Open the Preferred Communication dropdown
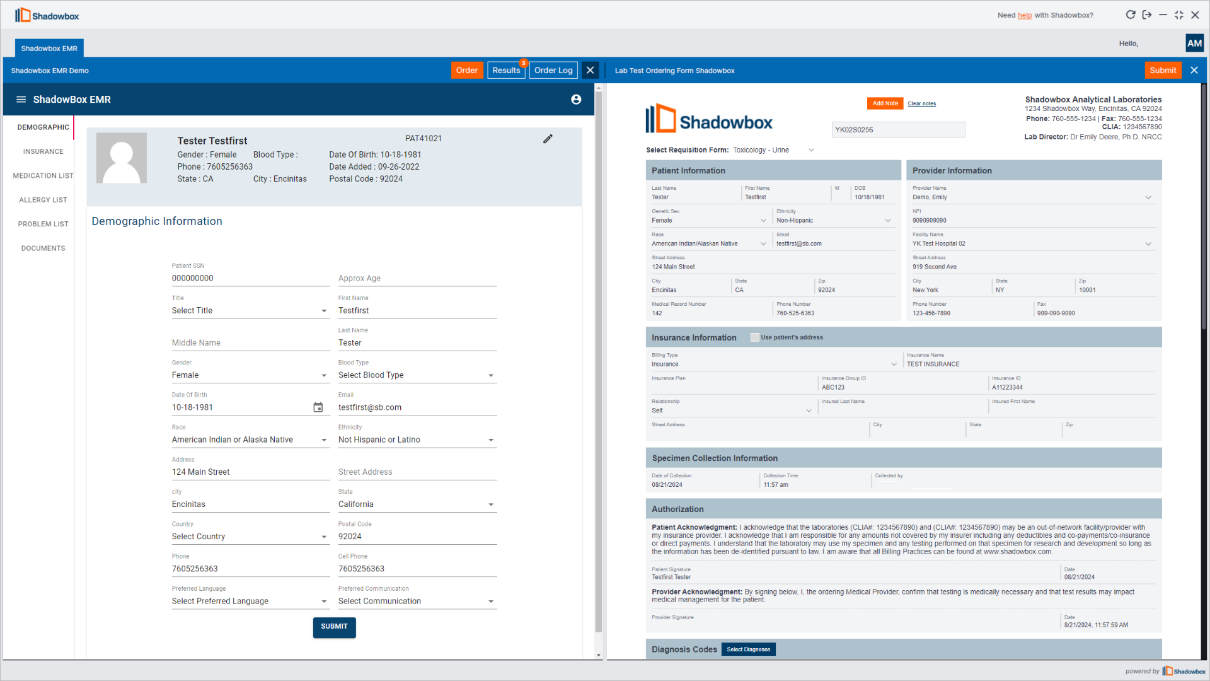 417,601
